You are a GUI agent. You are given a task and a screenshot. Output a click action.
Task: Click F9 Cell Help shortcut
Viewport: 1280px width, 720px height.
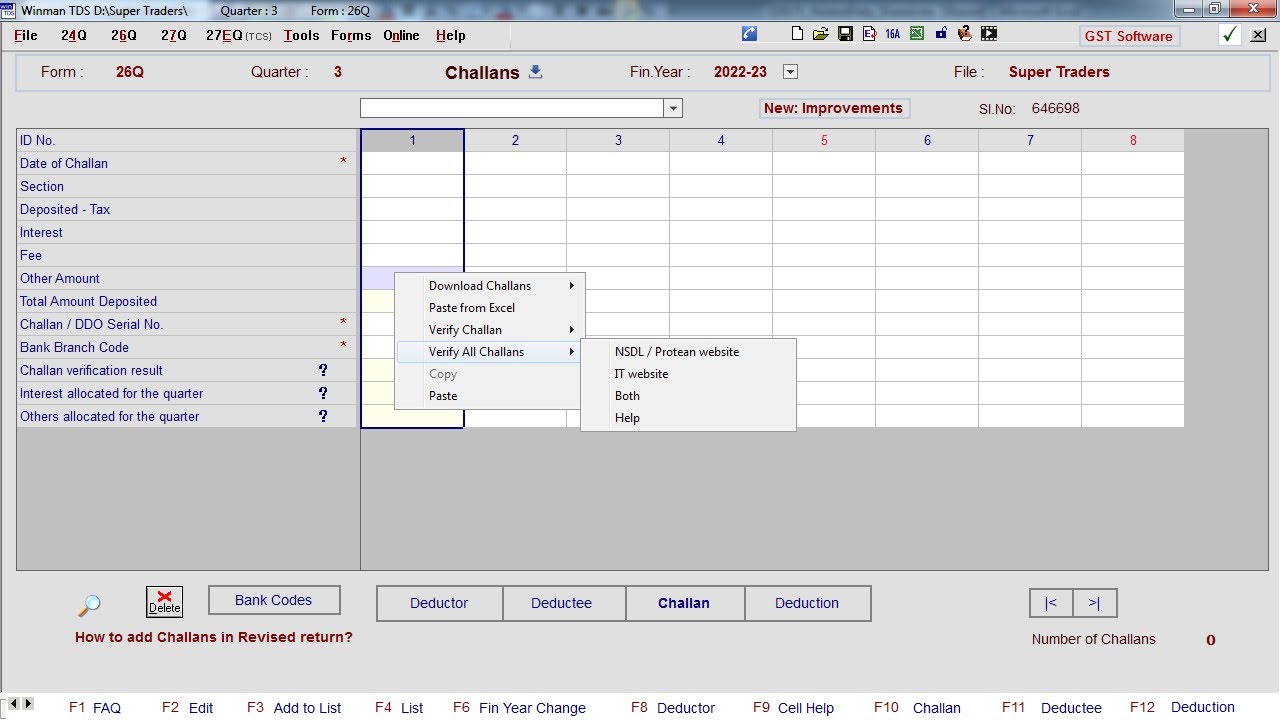tap(793, 707)
